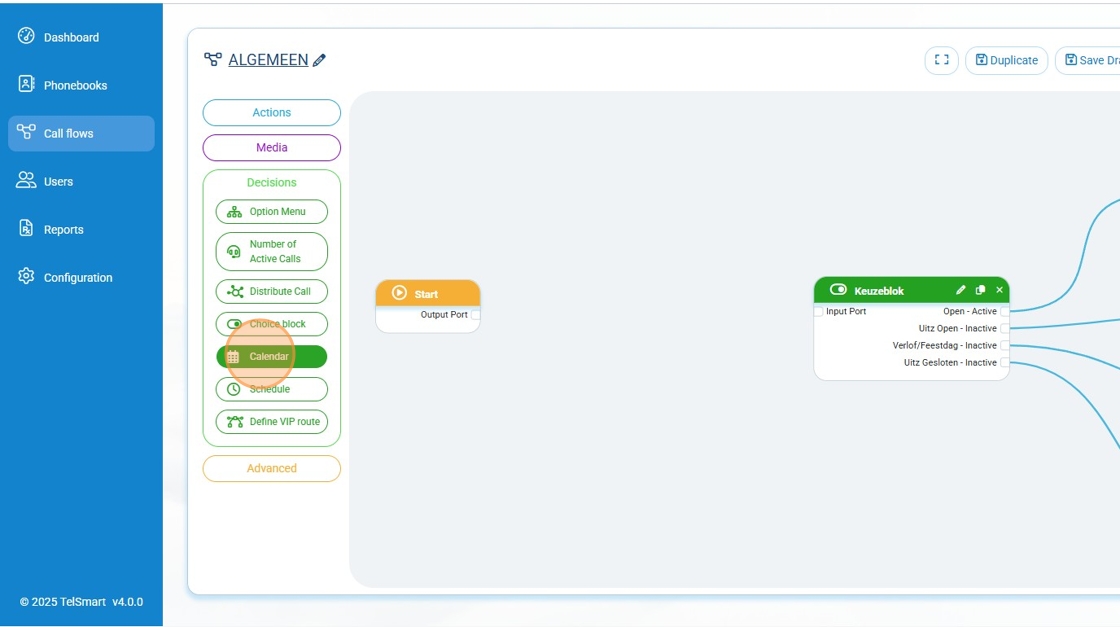This screenshot has width=1120, height=627.
Task: Edit the Keuzeblok node with pencil icon
Action: (x=961, y=290)
